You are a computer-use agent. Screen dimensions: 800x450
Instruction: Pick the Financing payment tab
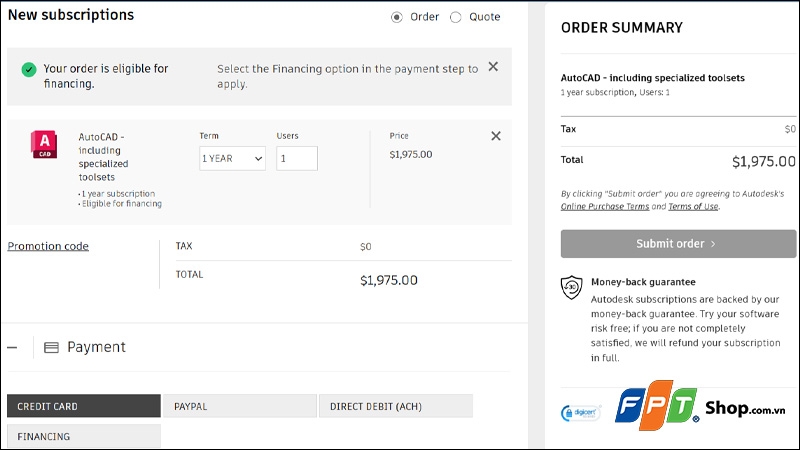pos(83,436)
